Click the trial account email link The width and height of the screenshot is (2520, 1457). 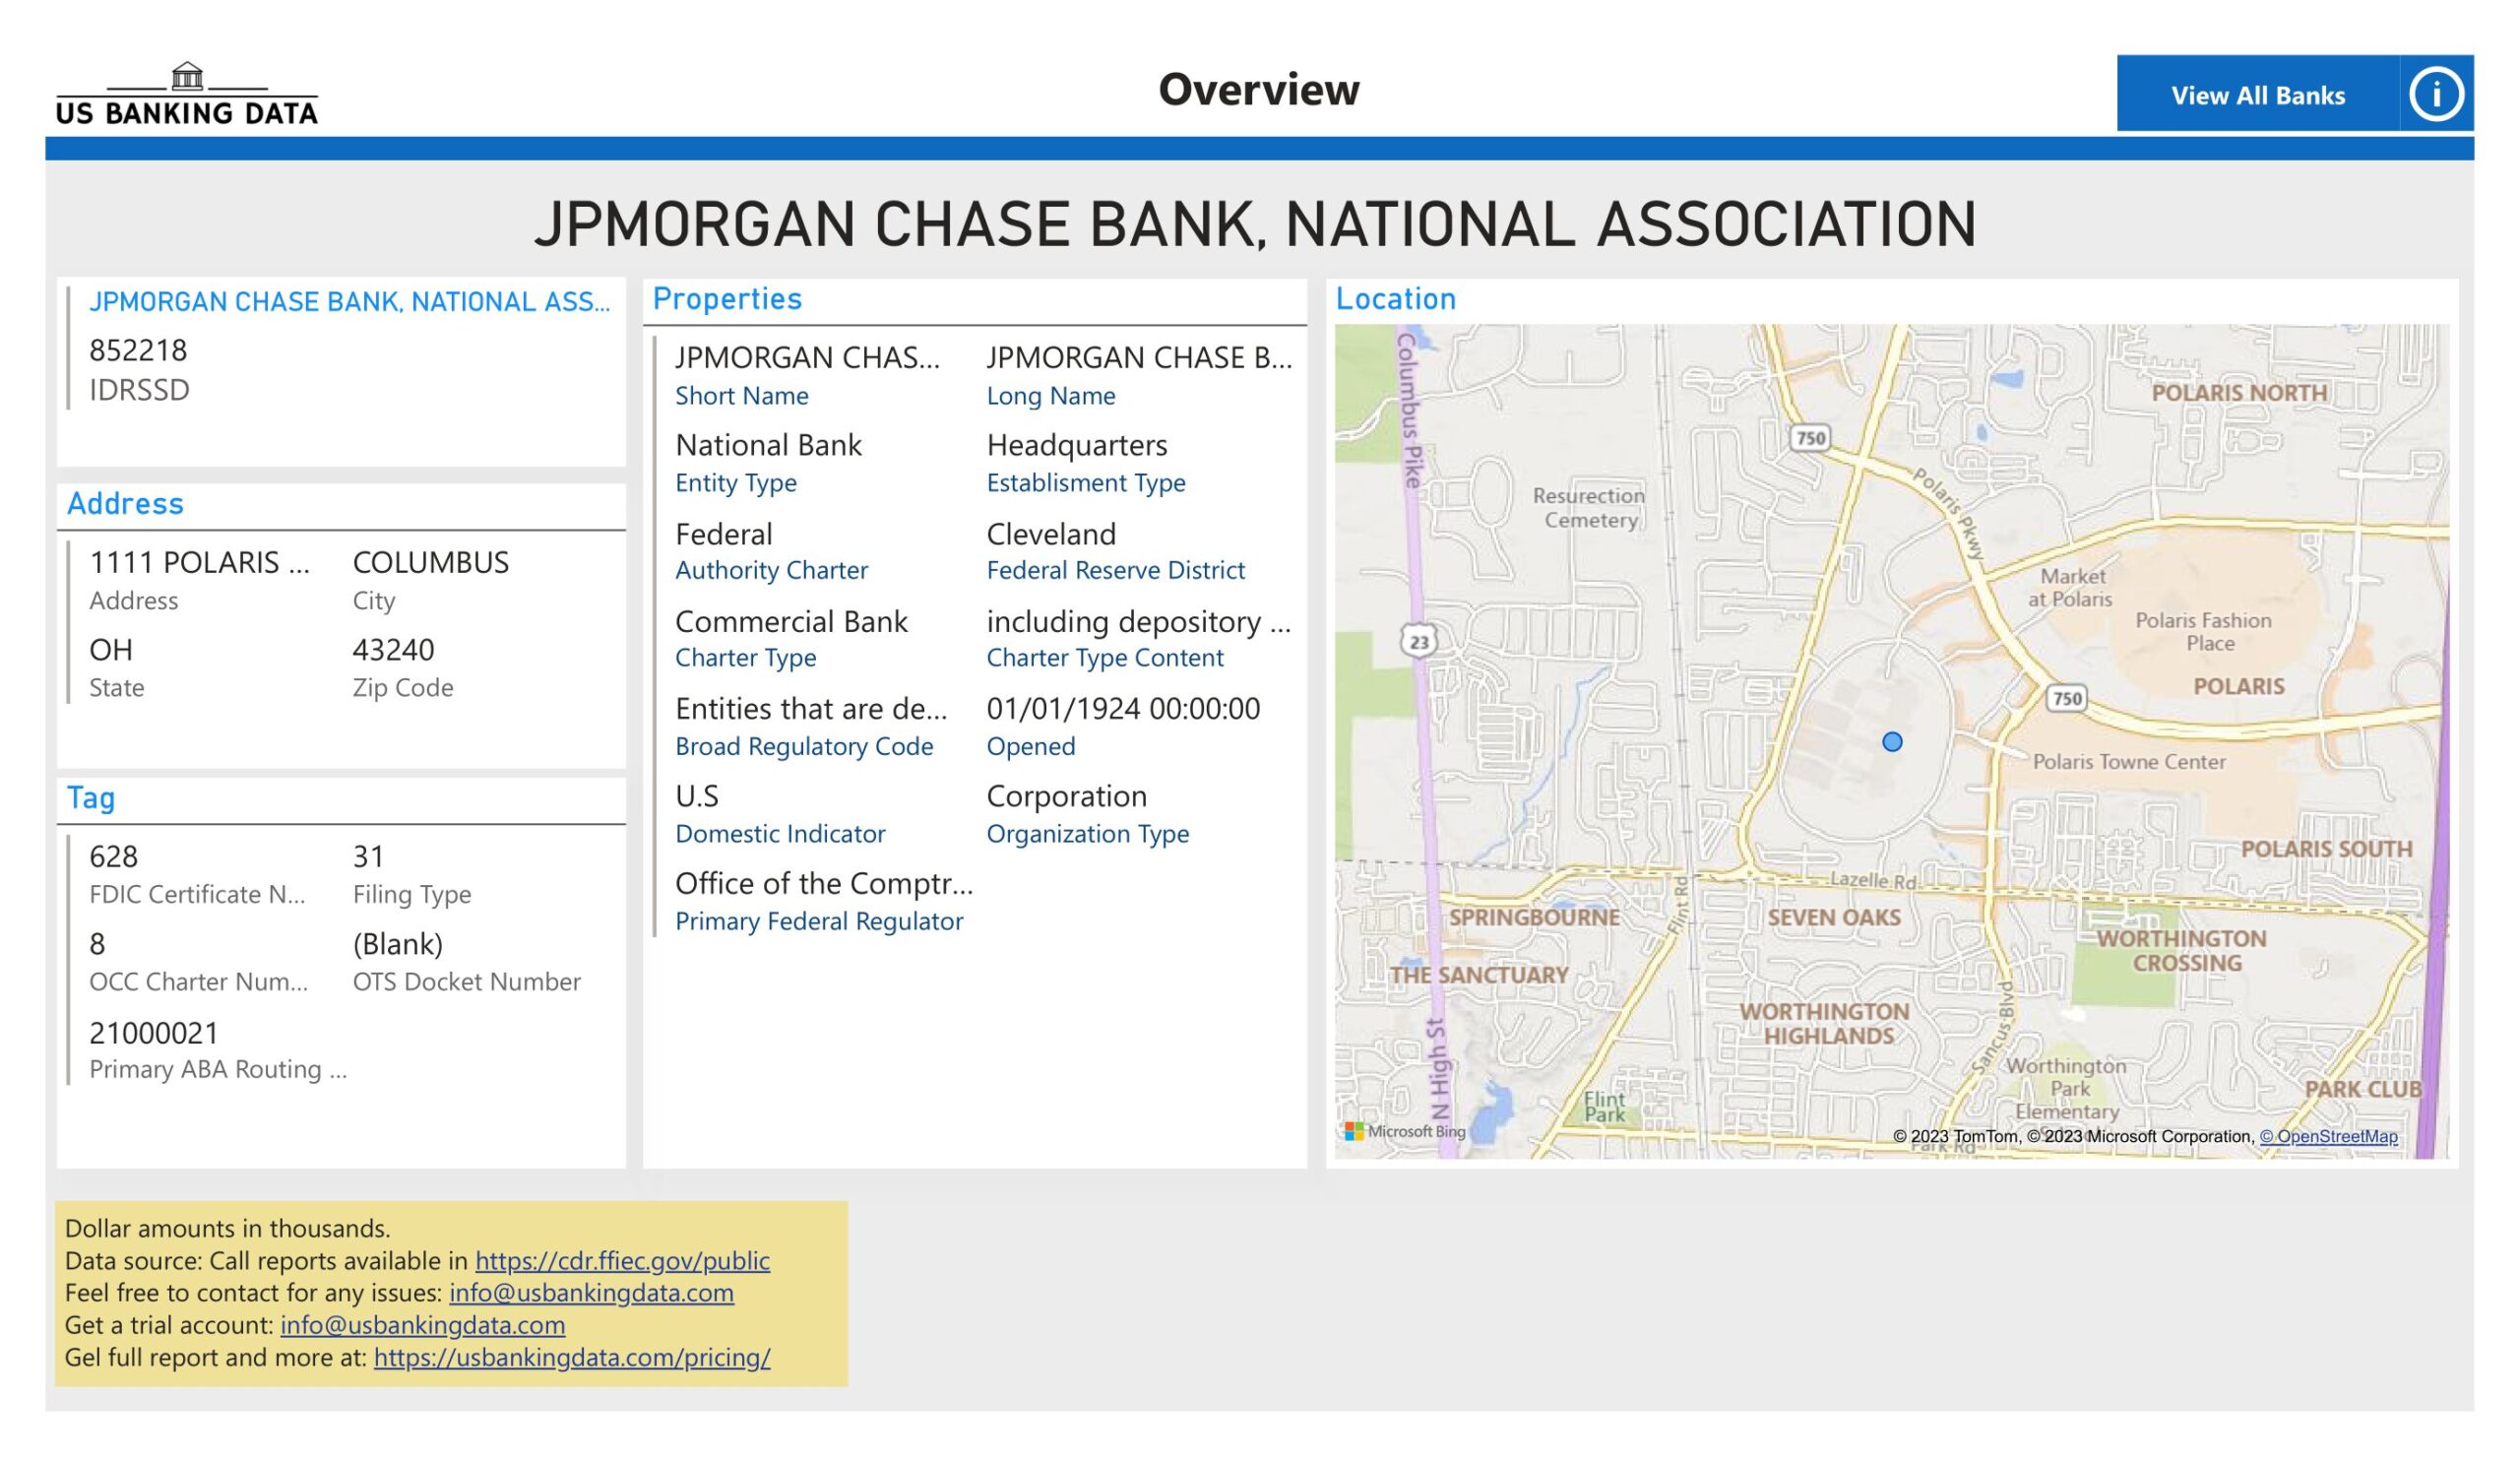tap(422, 1324)
